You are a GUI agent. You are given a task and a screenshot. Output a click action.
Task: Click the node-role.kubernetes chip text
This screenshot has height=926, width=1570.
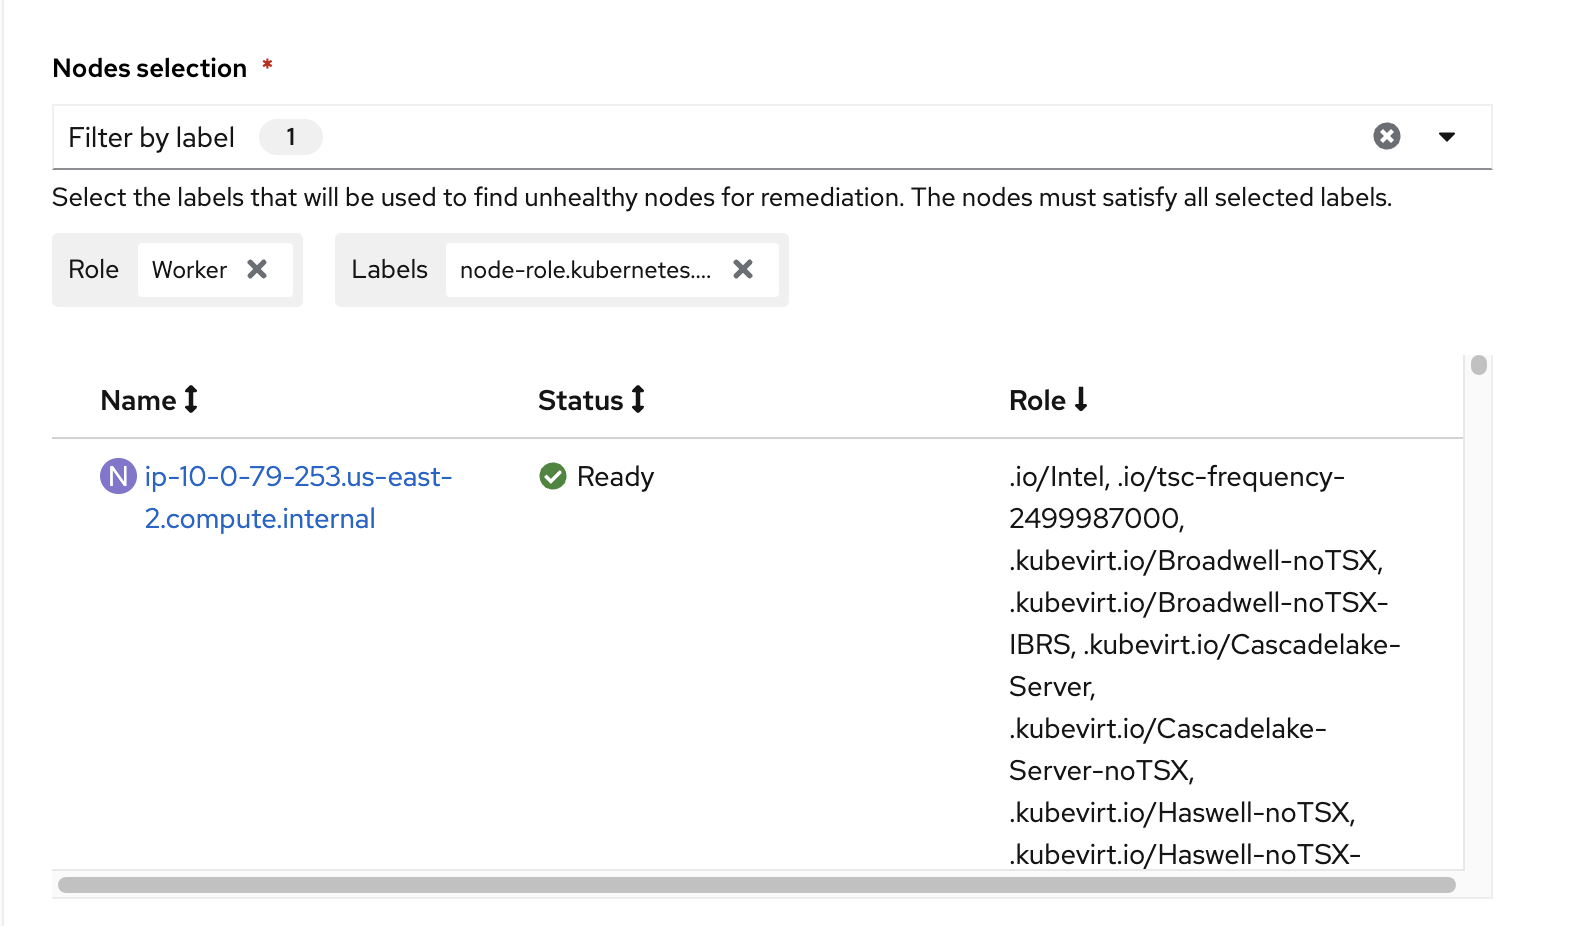[585, 270]
